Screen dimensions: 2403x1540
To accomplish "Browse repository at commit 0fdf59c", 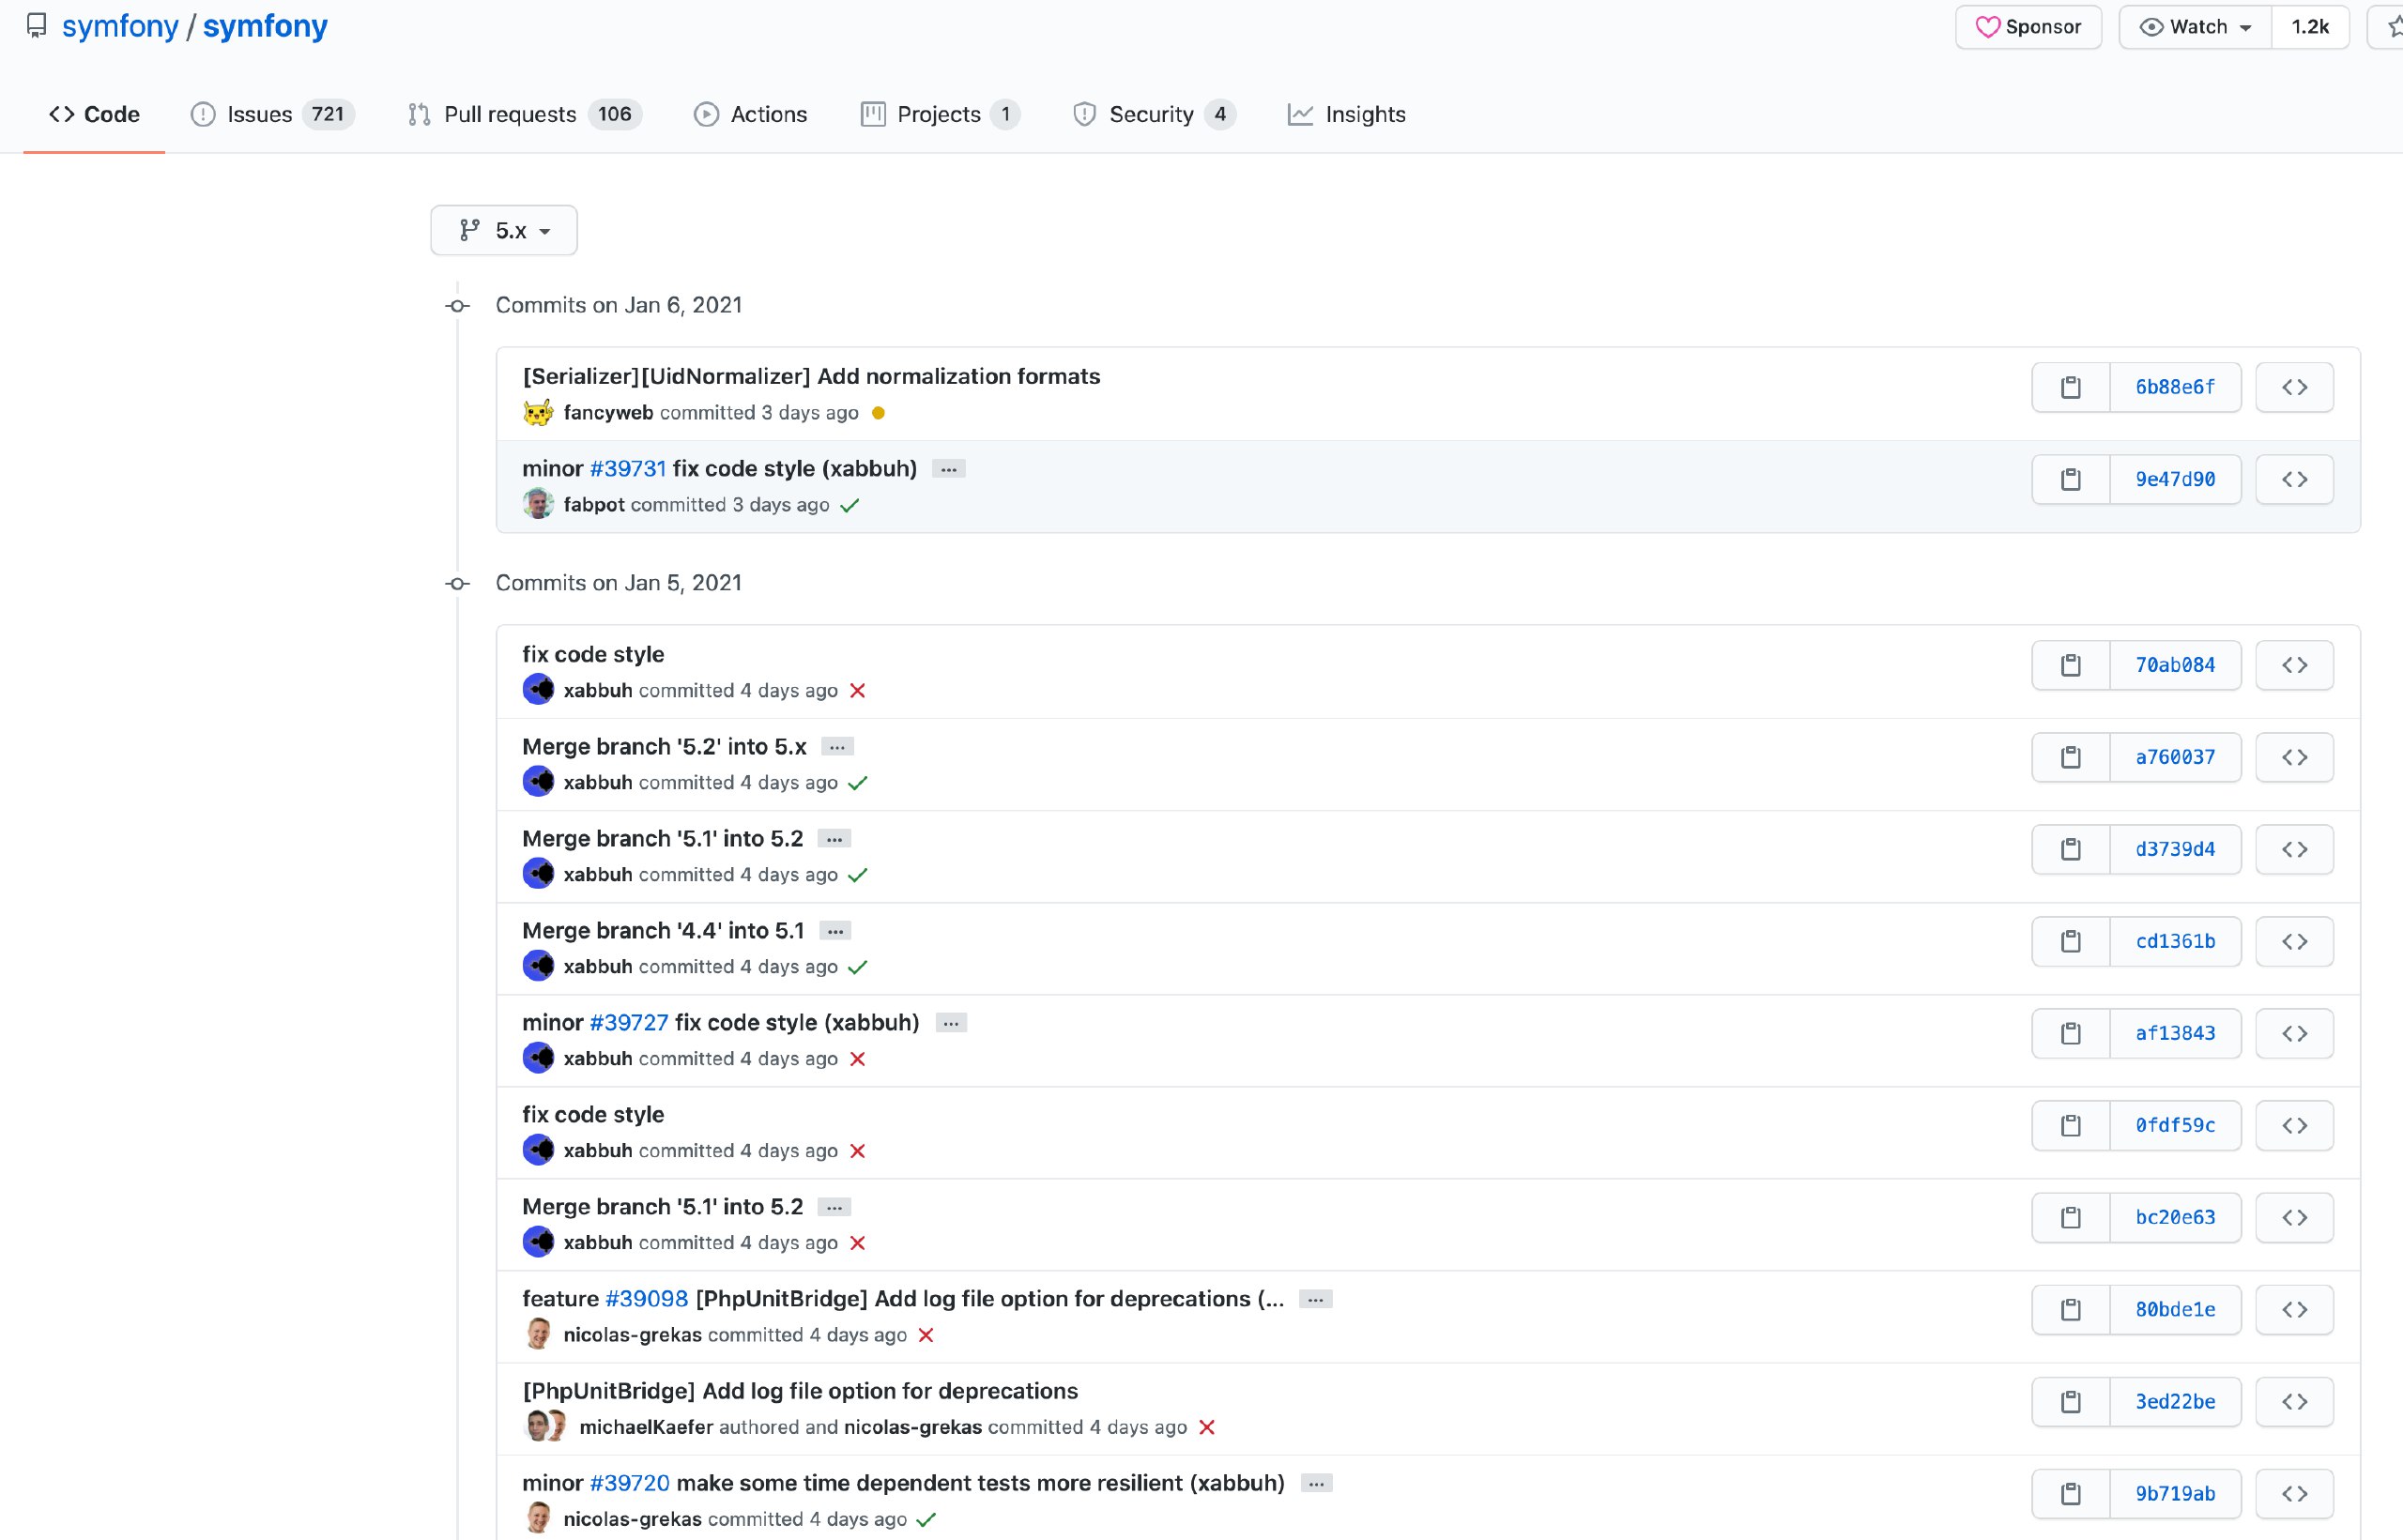I will click(x=2294, y=1125).
